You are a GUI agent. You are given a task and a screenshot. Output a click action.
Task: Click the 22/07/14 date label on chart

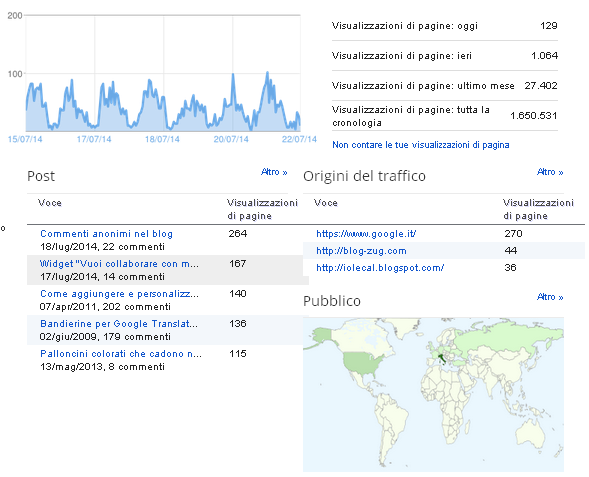299,139
